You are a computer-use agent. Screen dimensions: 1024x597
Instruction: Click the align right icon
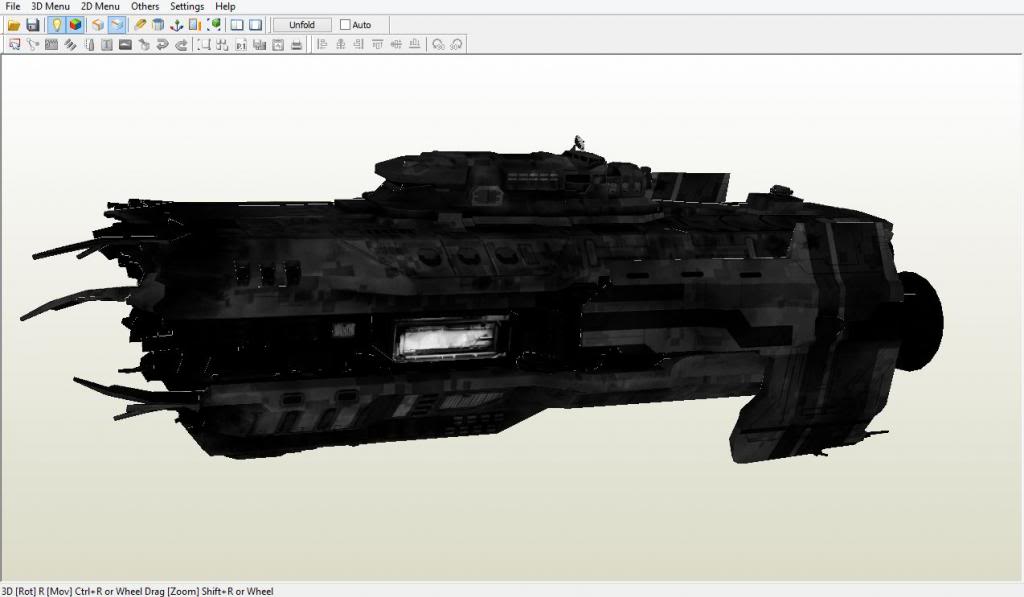(359, 44)
